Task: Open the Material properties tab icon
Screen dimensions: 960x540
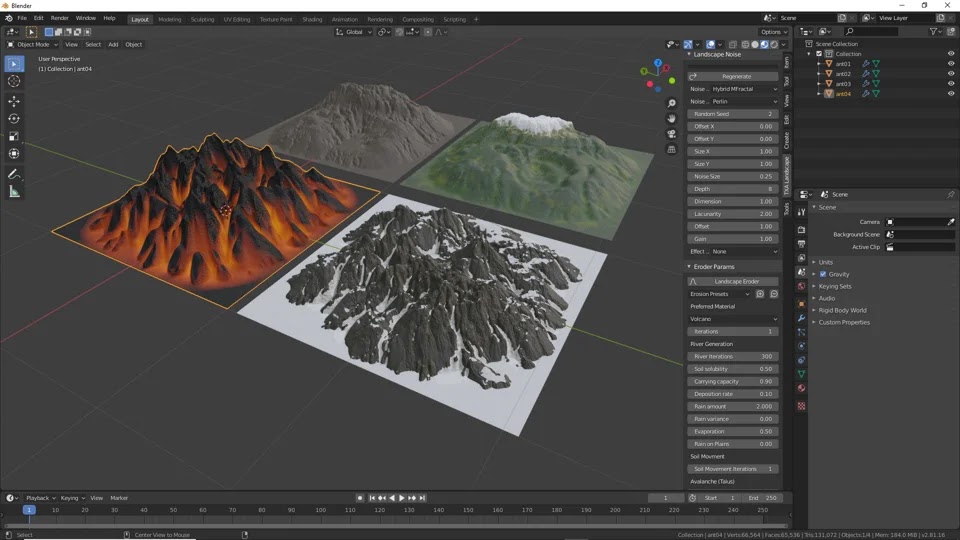Action: tap(801, 388)
